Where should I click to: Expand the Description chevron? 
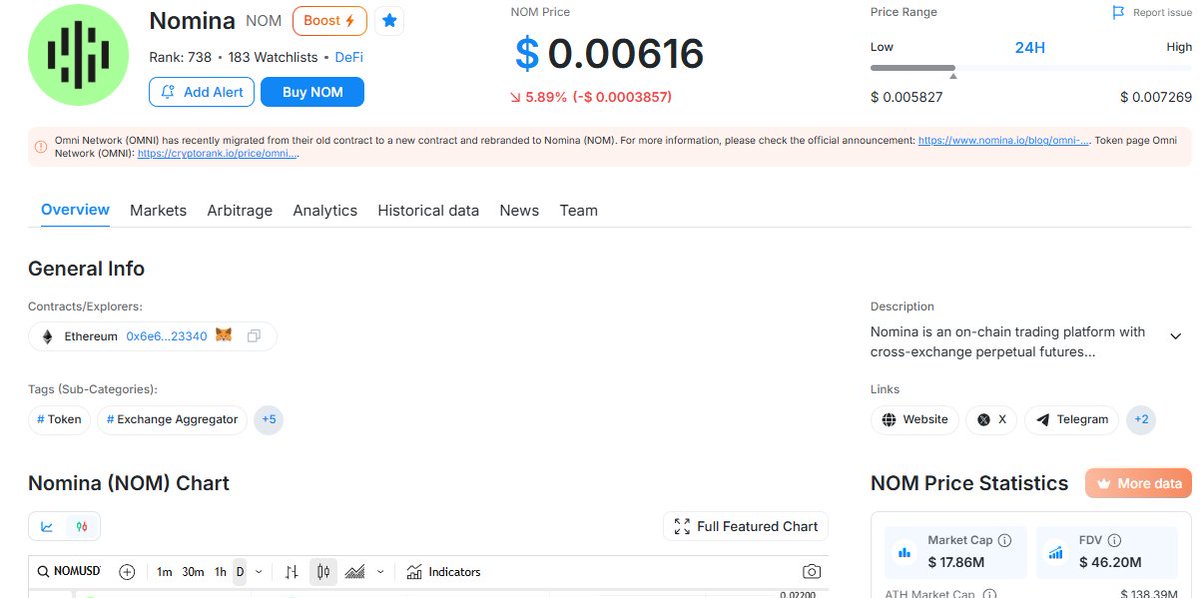[1176, 336]
